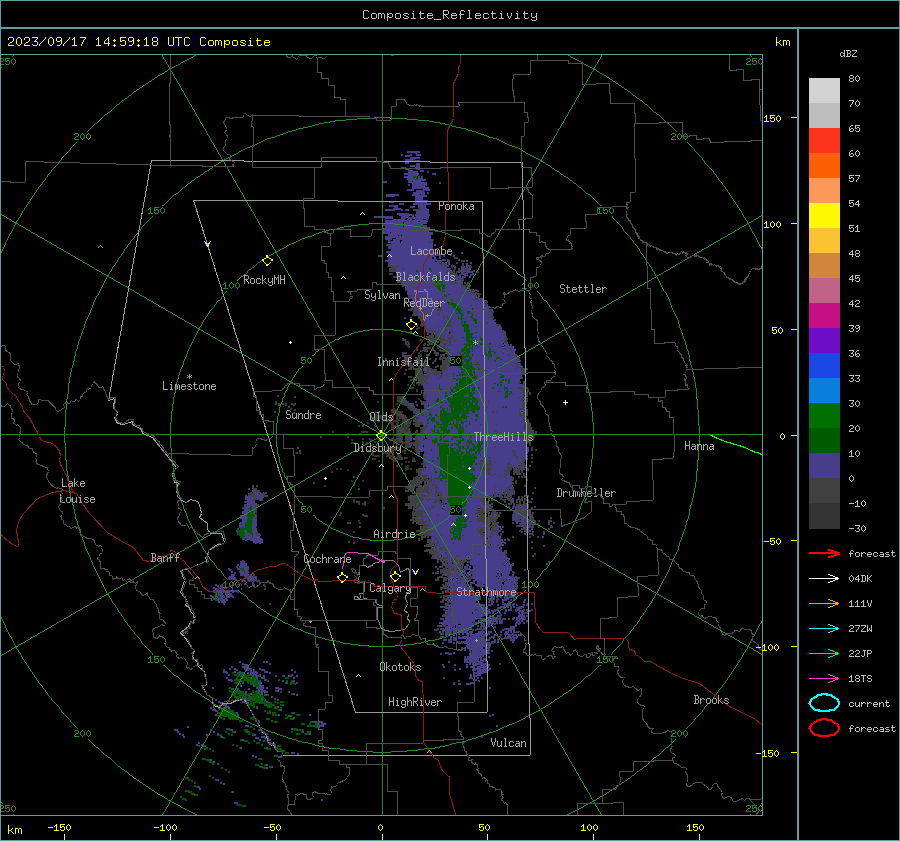Click the Hanna town label
900x841 pixels.
pos(699,446)
